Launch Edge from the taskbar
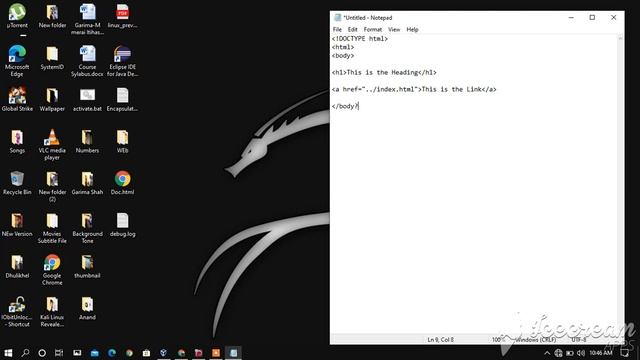Screen dimensions: 640x360 coord(112,353)
